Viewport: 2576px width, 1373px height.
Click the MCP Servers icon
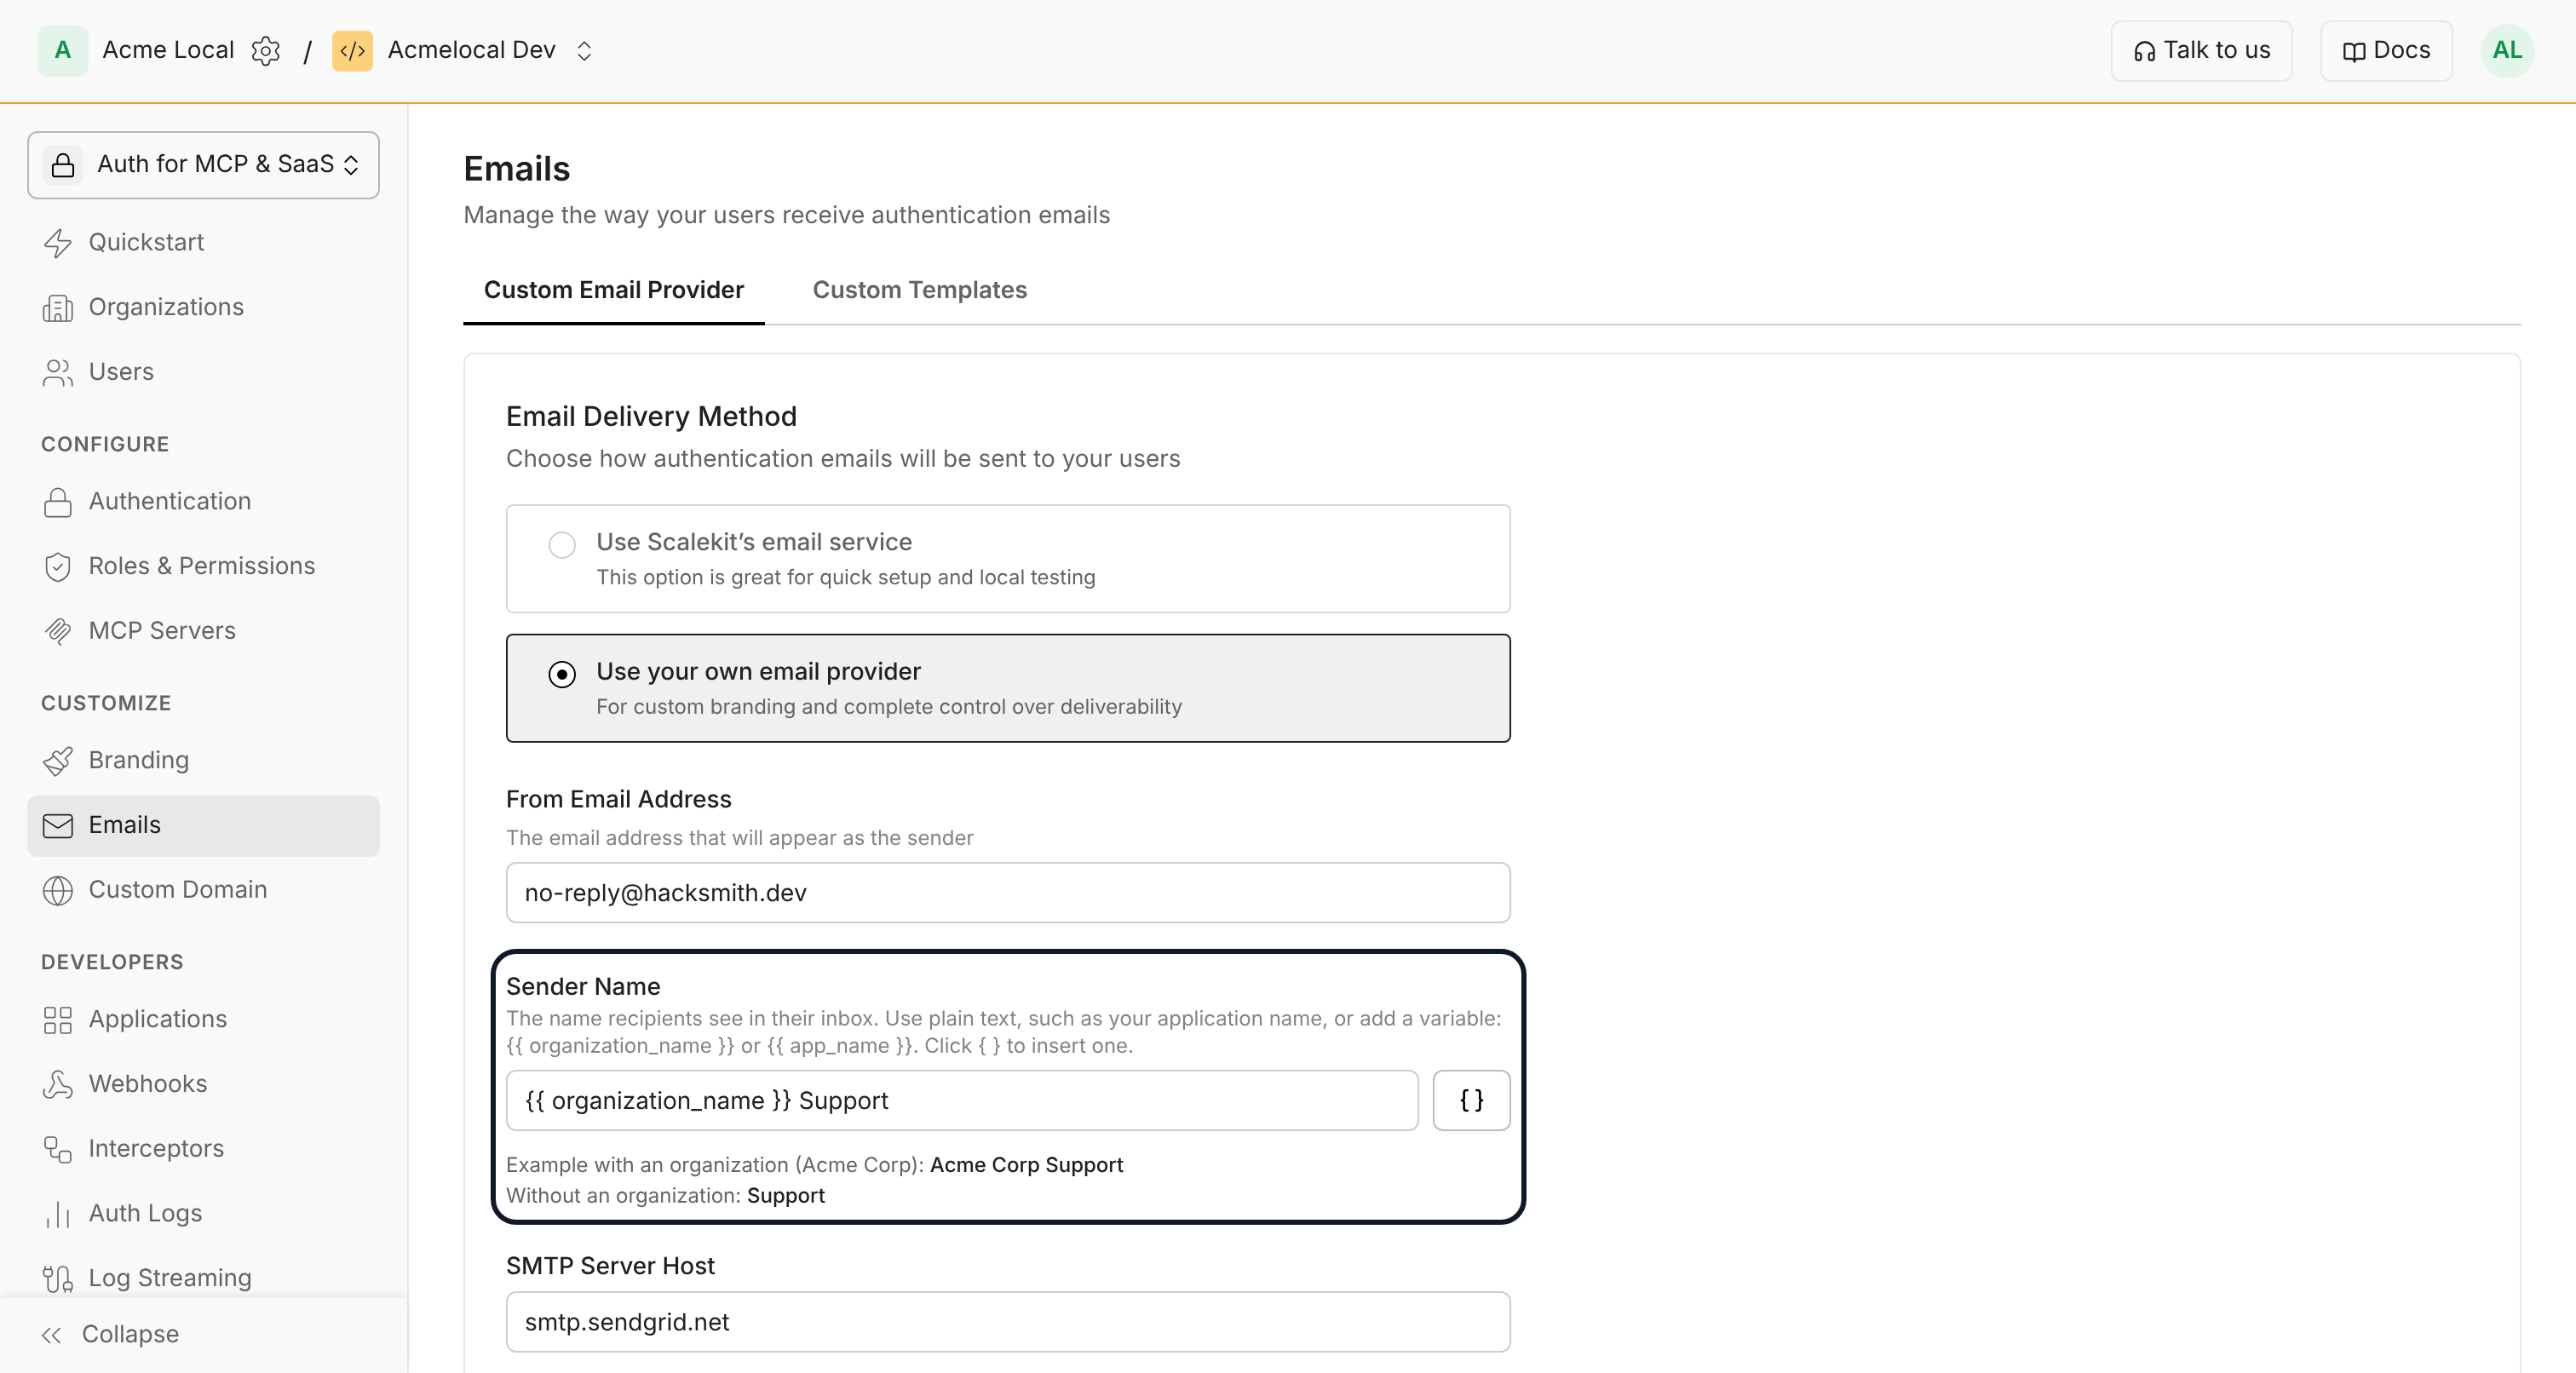[58, 631]
